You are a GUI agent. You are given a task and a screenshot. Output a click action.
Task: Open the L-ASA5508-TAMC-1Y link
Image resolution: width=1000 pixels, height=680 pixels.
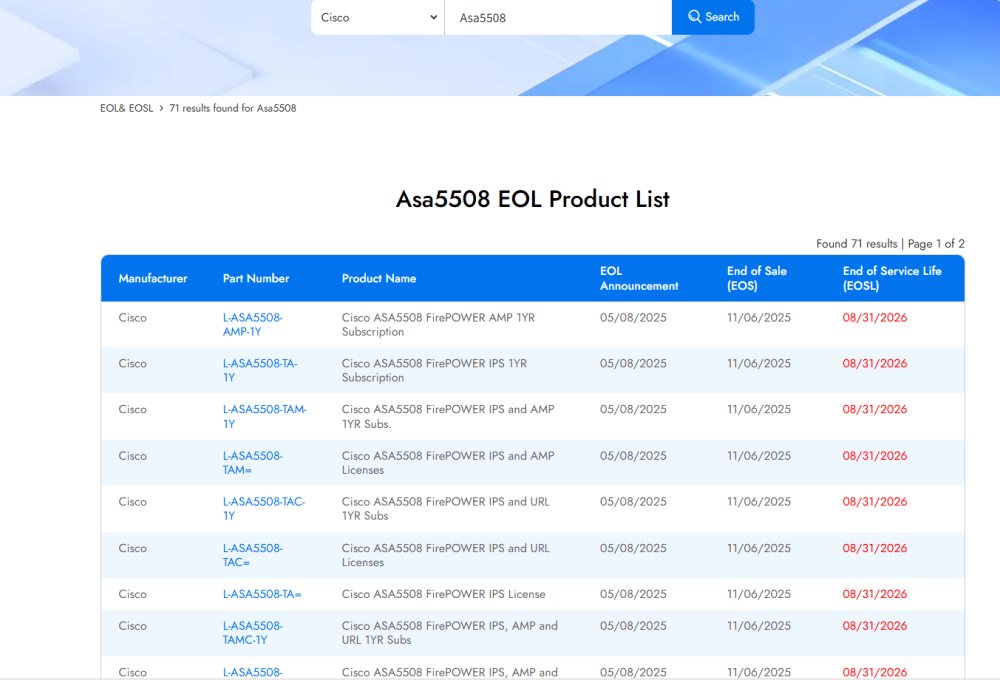[x=253, y=632]
